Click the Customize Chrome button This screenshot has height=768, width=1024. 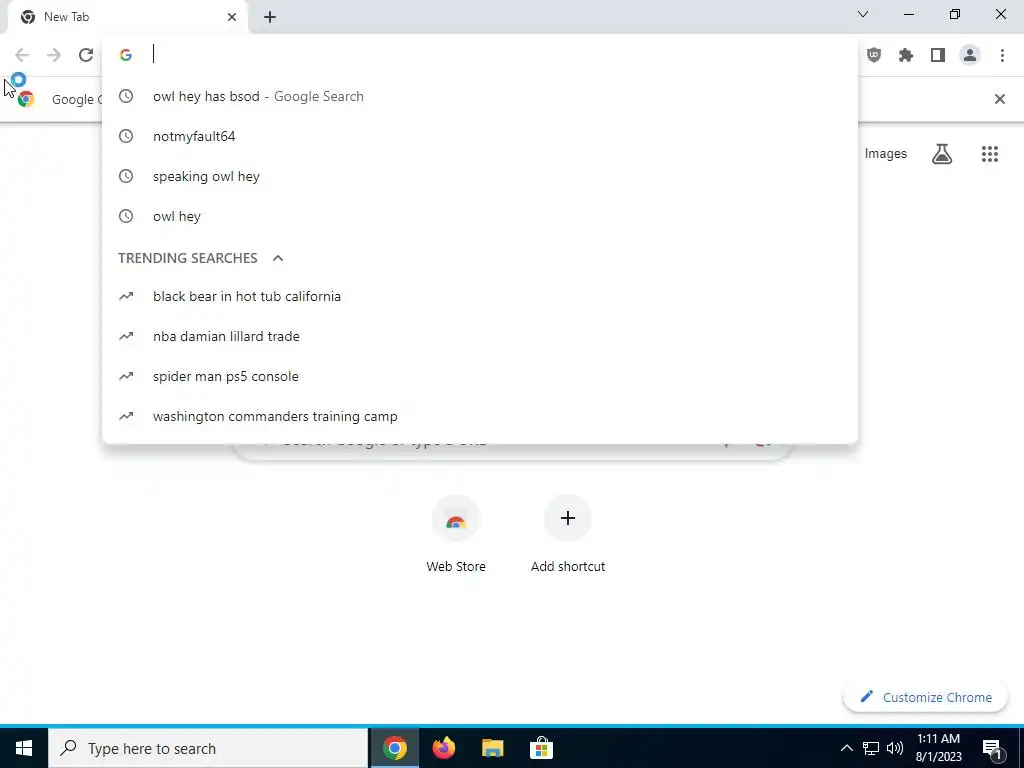925,697
